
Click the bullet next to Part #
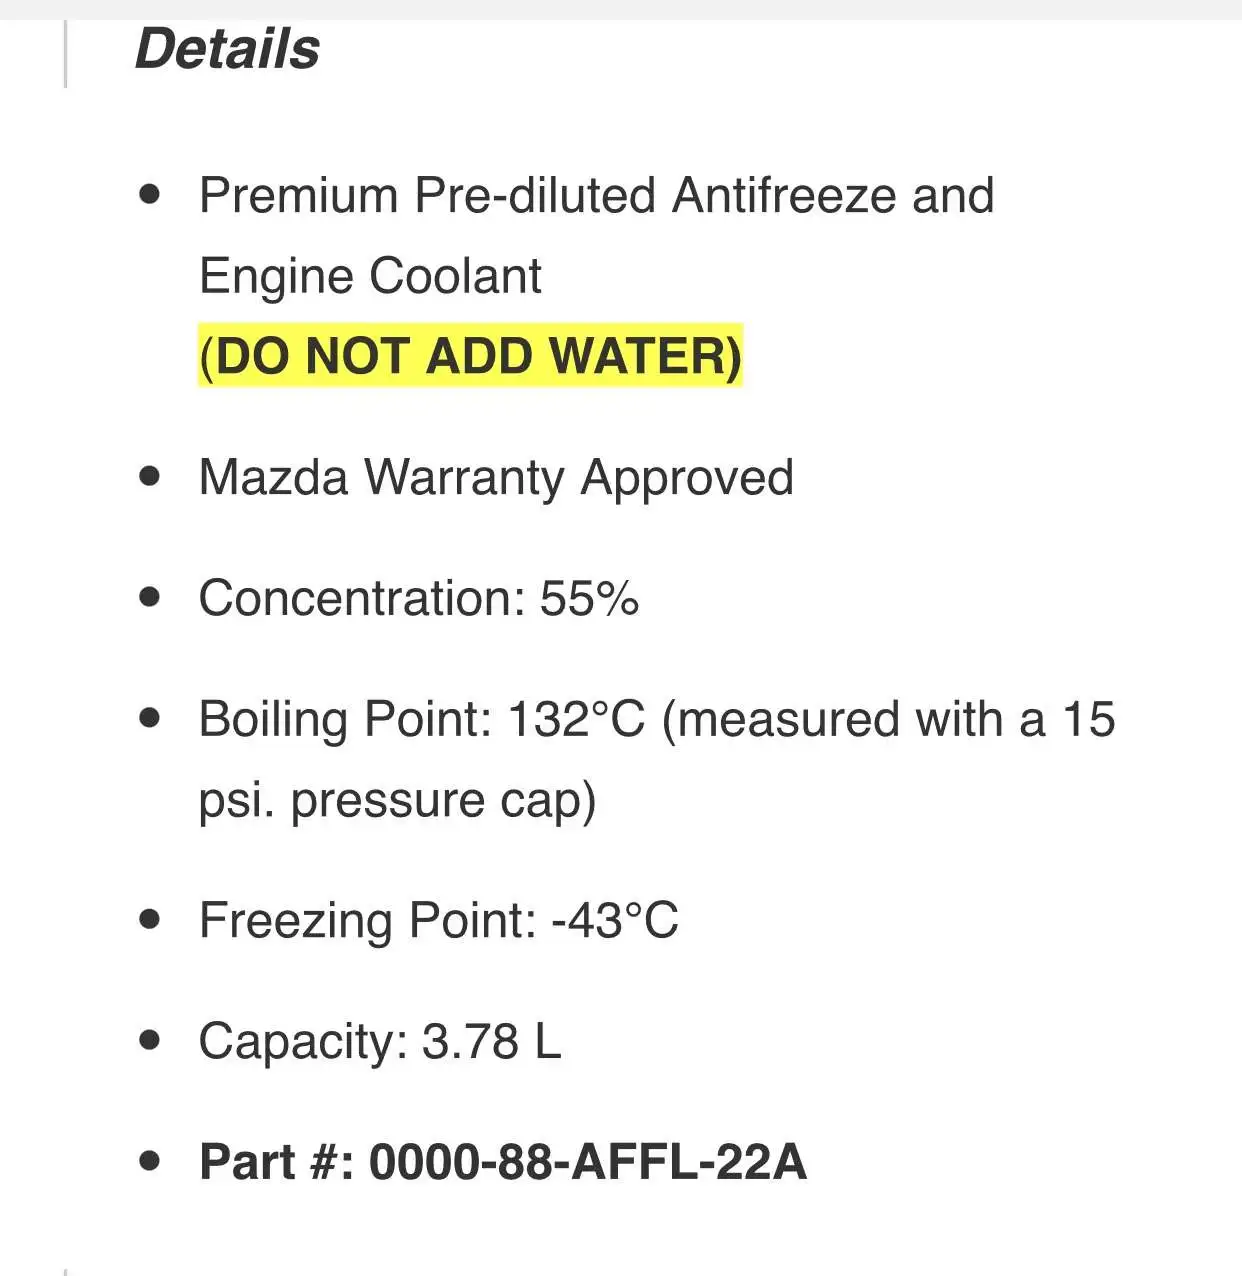pos(150,1161)
